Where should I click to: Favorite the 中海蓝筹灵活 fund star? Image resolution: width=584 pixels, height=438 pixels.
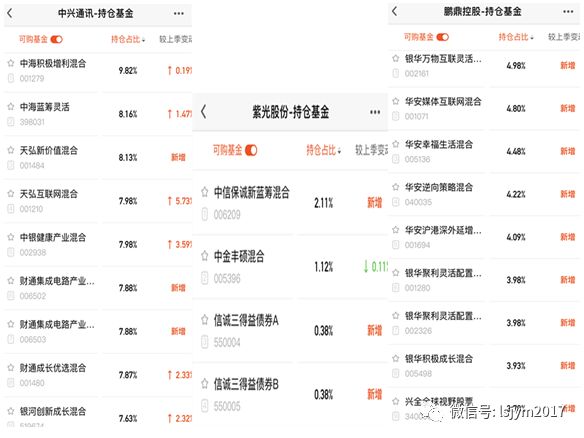11,107
